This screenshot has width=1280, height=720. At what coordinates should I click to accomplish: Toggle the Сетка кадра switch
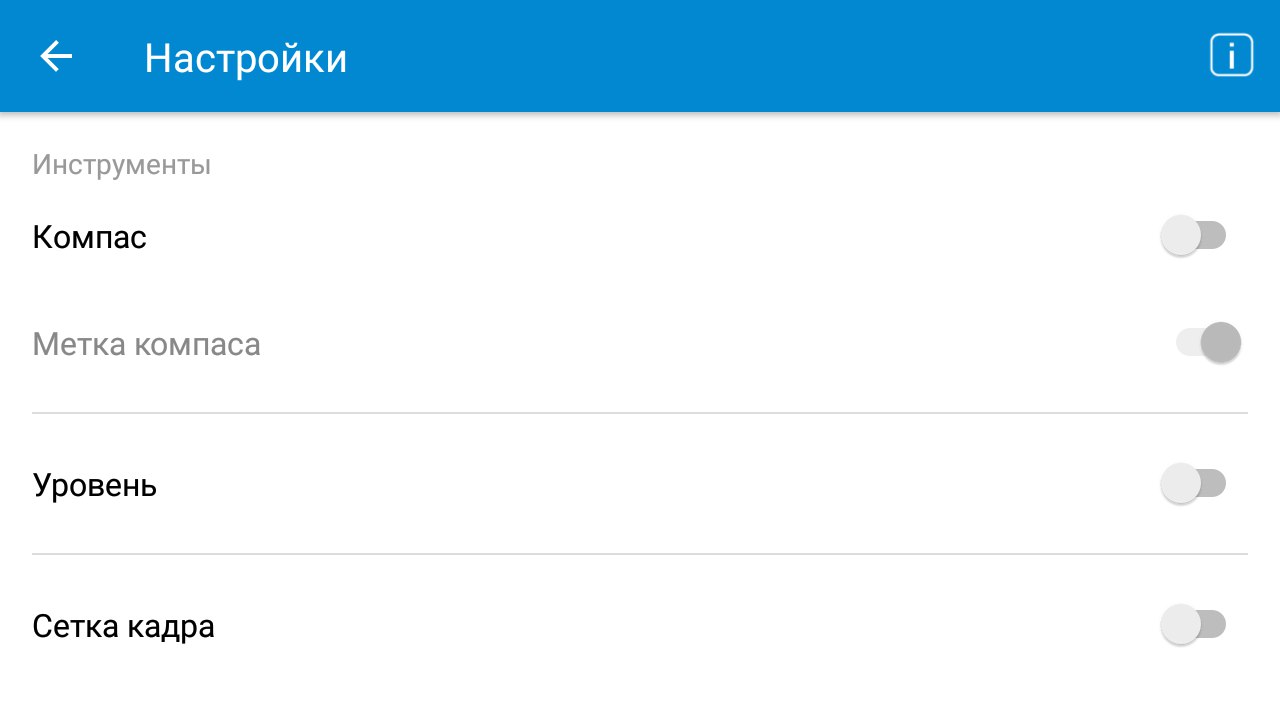1194,626
